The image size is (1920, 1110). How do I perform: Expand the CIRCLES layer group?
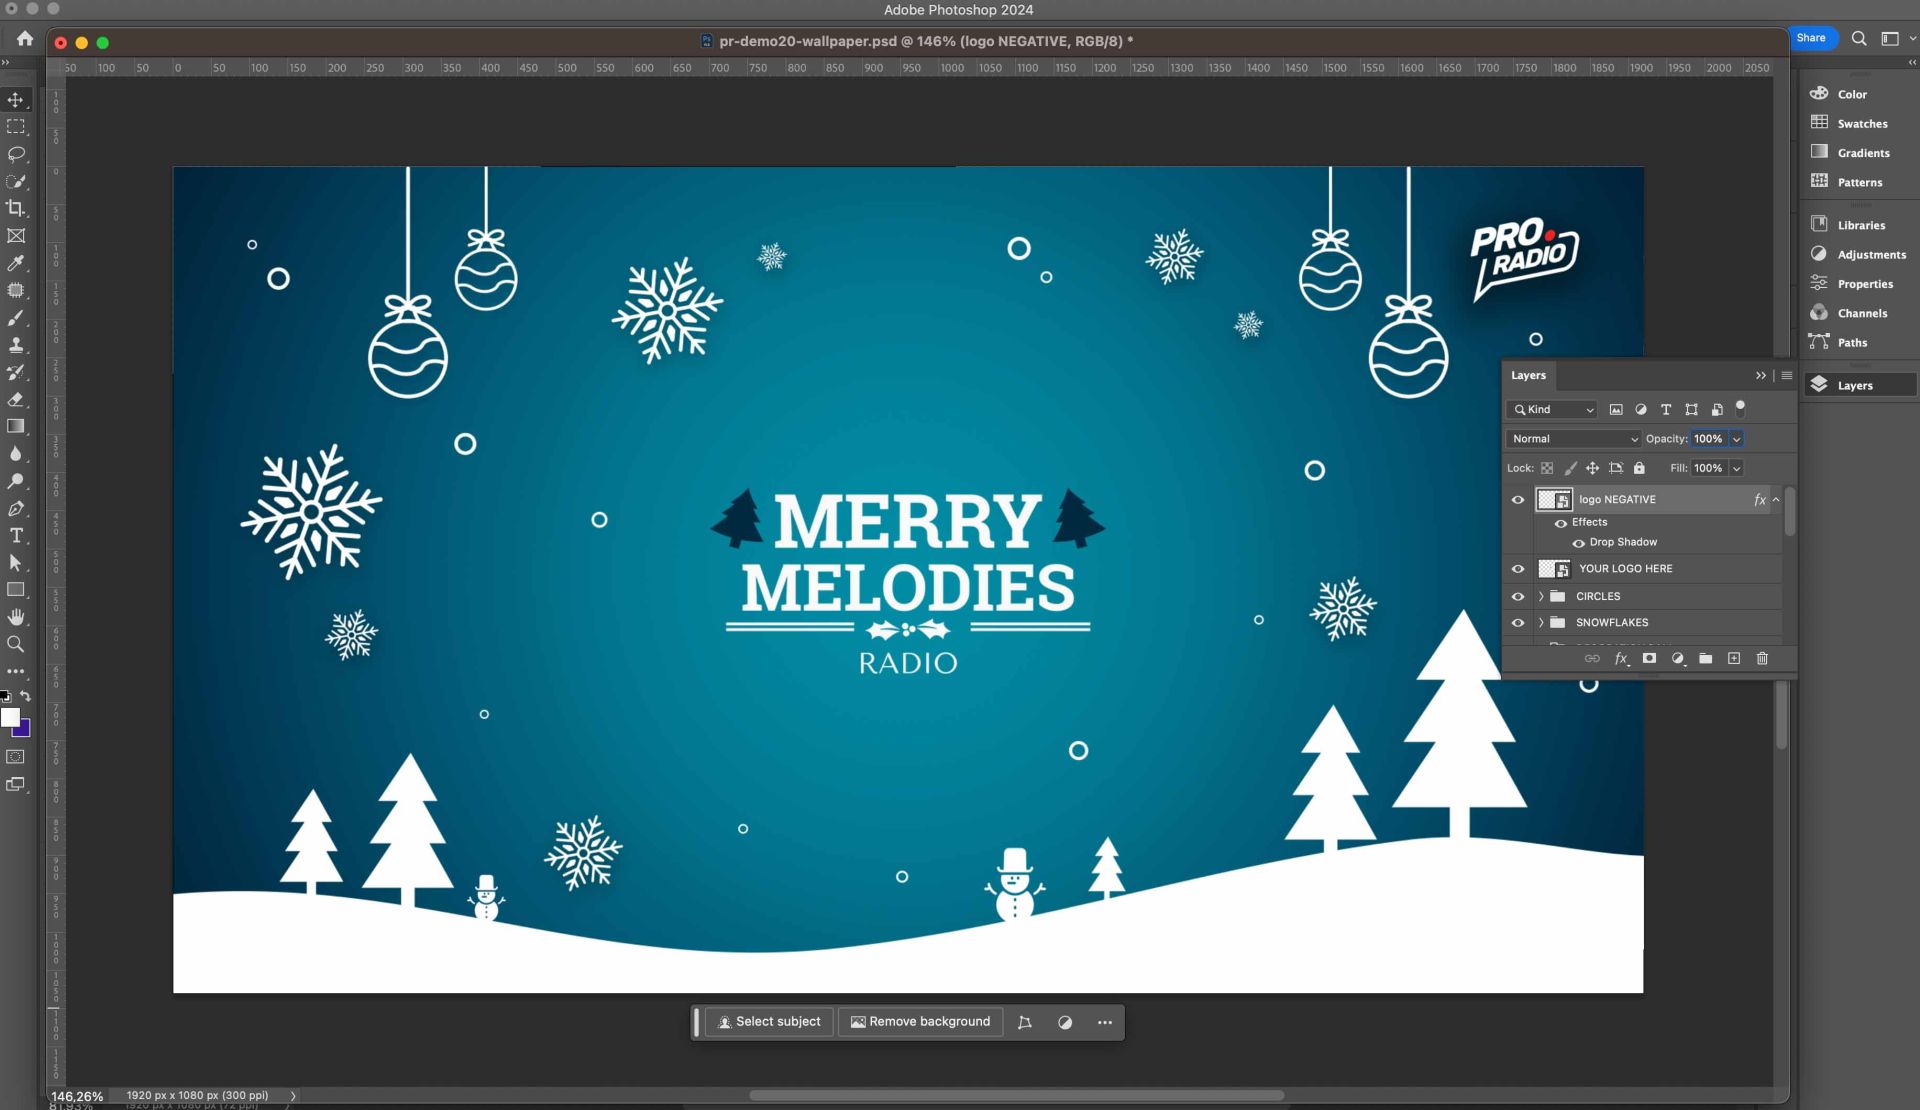click(x=1541, y=596)
